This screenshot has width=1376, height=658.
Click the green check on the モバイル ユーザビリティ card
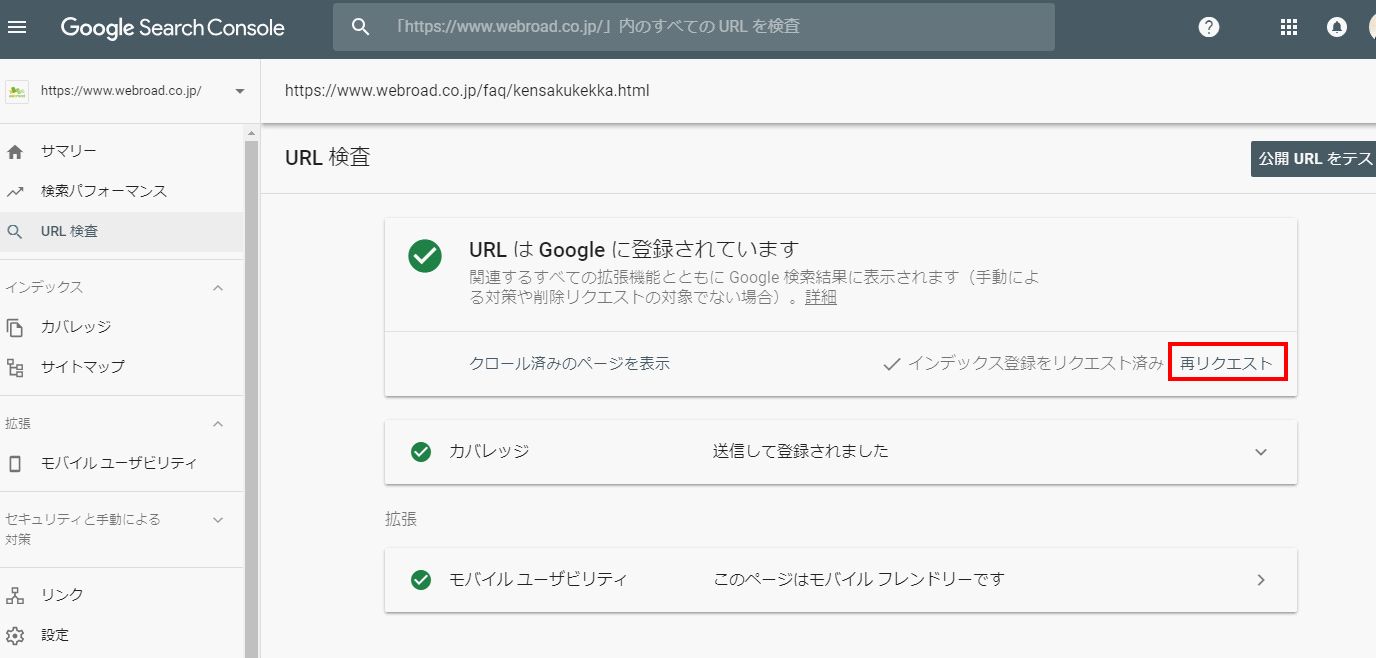coord(421,580)
